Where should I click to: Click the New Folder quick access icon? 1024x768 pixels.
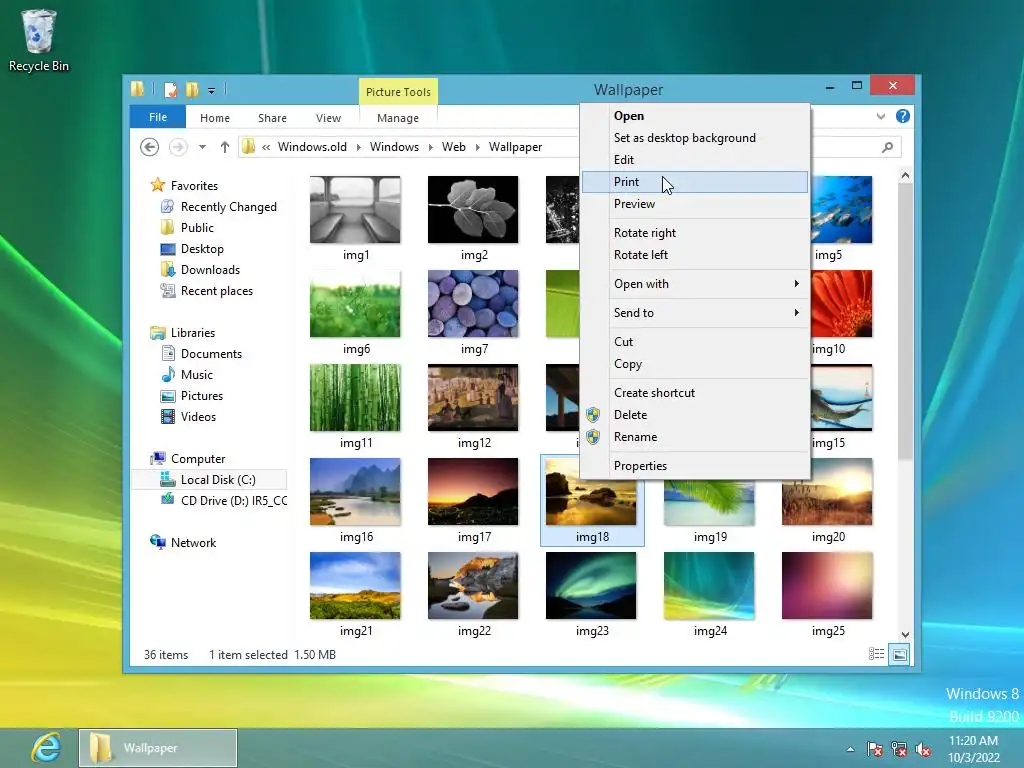tap(192, 90)
